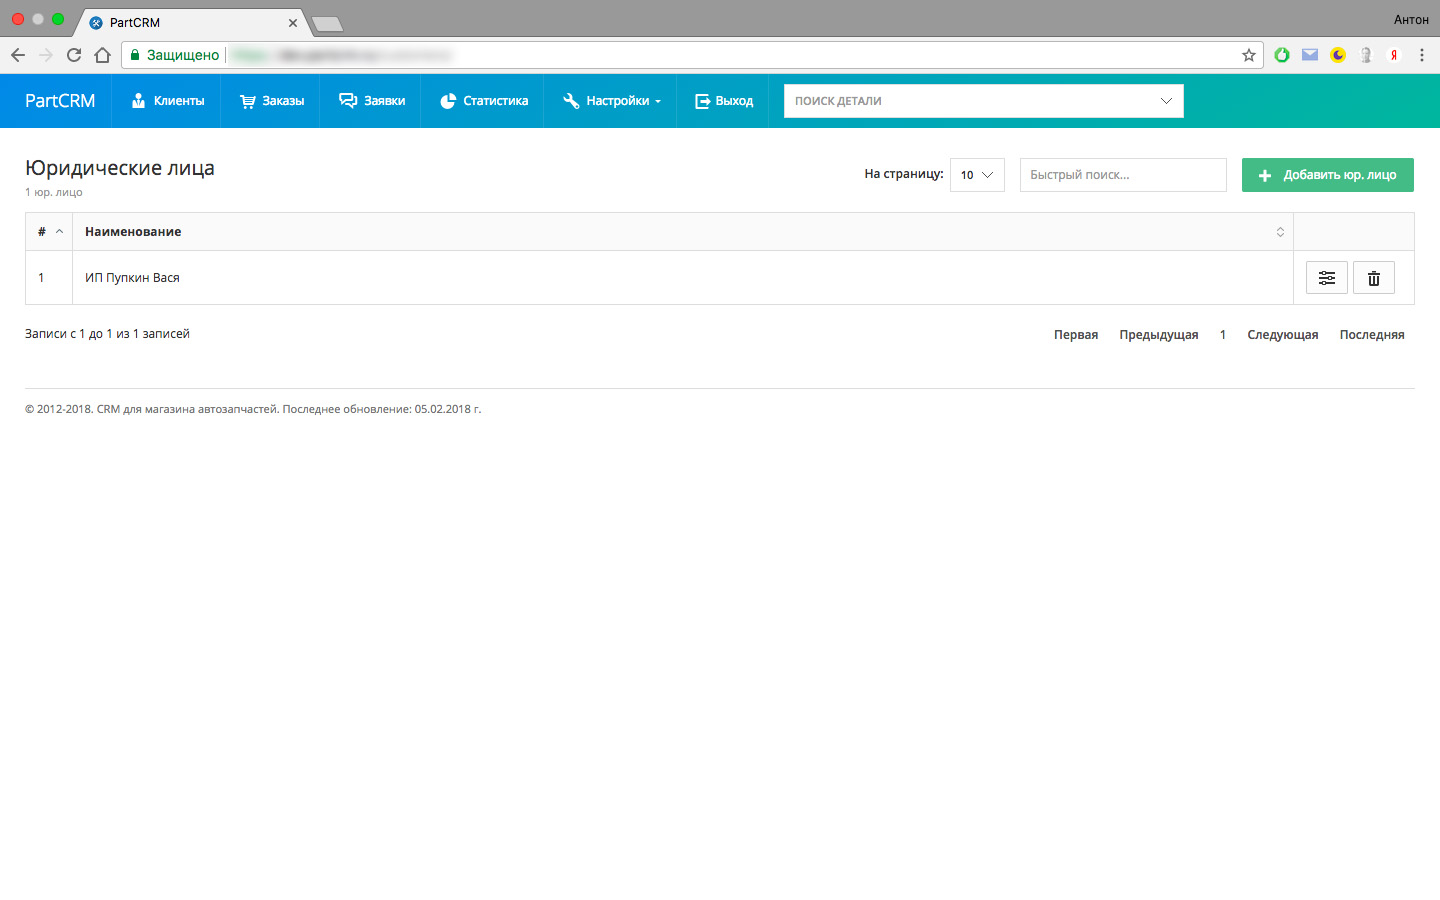Go to the browser home page
Viewport: 1440px width, 900px height.
tap(102, 55)
